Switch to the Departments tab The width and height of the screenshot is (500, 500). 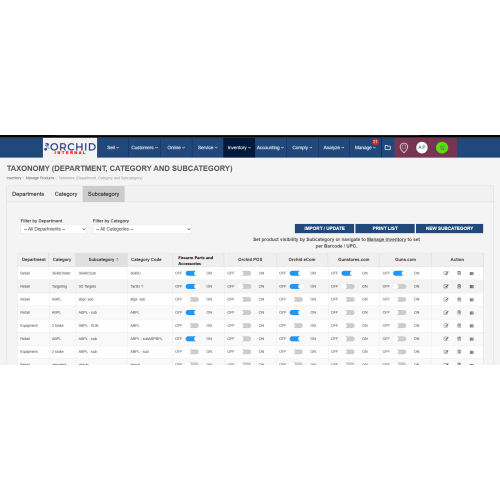tap(28, 194)
